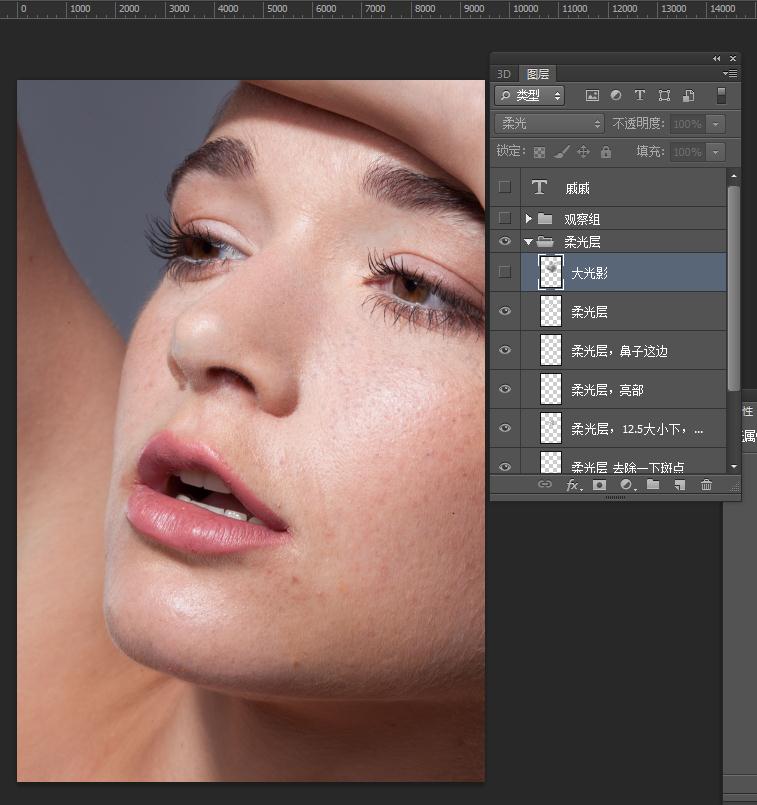Click the lock transparent pixels icon
The height and width of the screenshot is (805, 757).
(x=539, y=152)
